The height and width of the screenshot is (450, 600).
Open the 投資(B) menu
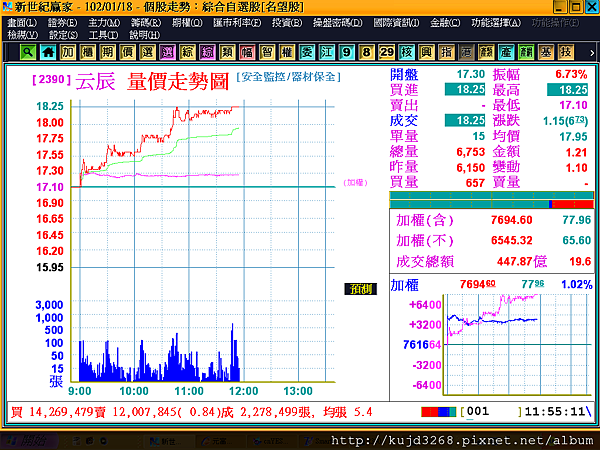(x=287, y=23)
